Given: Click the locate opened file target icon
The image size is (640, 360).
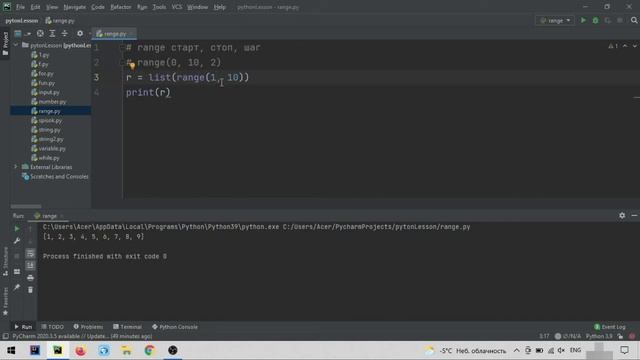Looking at the screenshot, I should click(40, 33).
